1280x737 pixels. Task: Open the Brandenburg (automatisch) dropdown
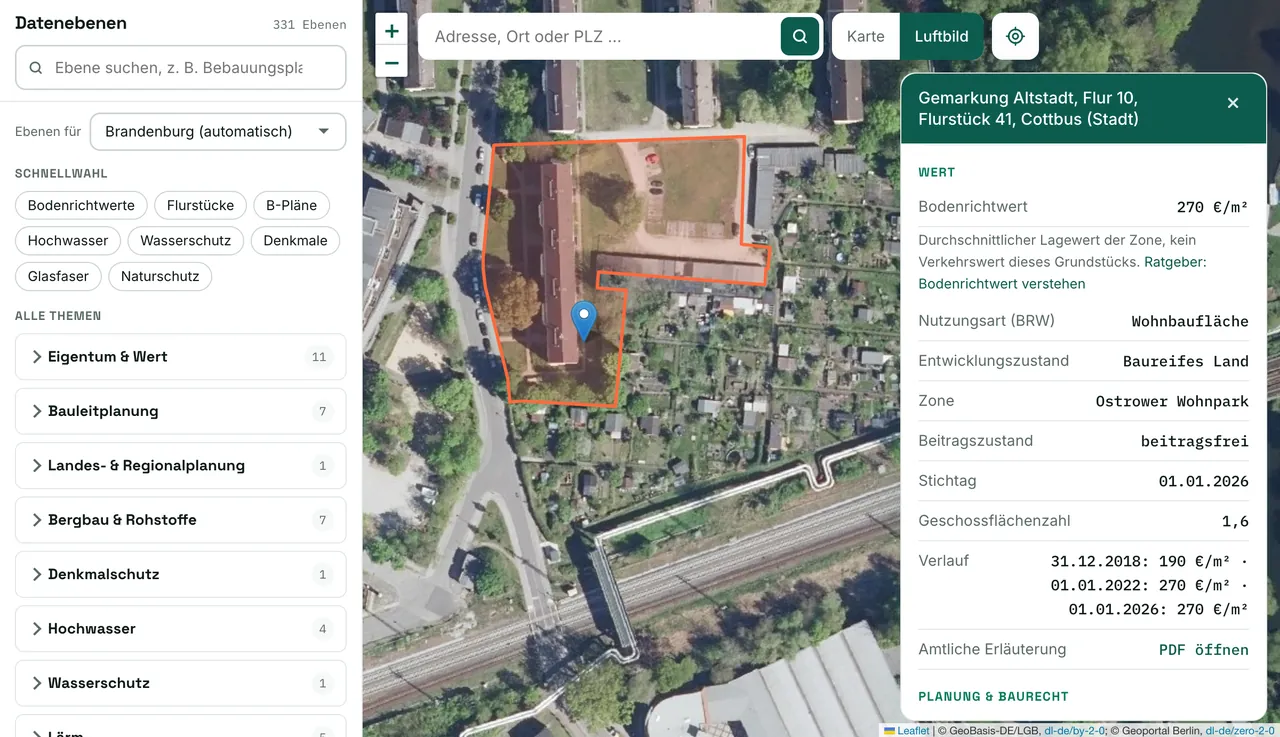point(218,131)
